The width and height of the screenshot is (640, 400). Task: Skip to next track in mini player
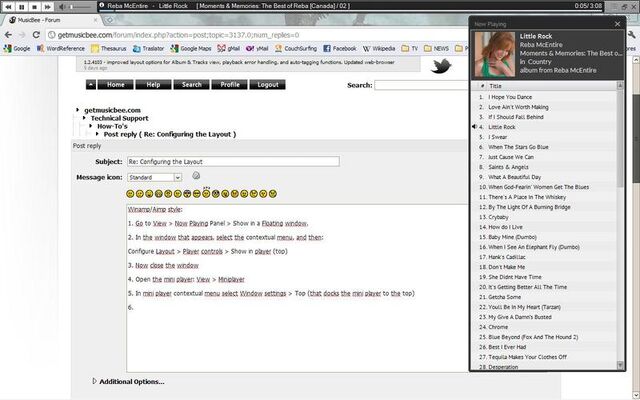point(48,7)
